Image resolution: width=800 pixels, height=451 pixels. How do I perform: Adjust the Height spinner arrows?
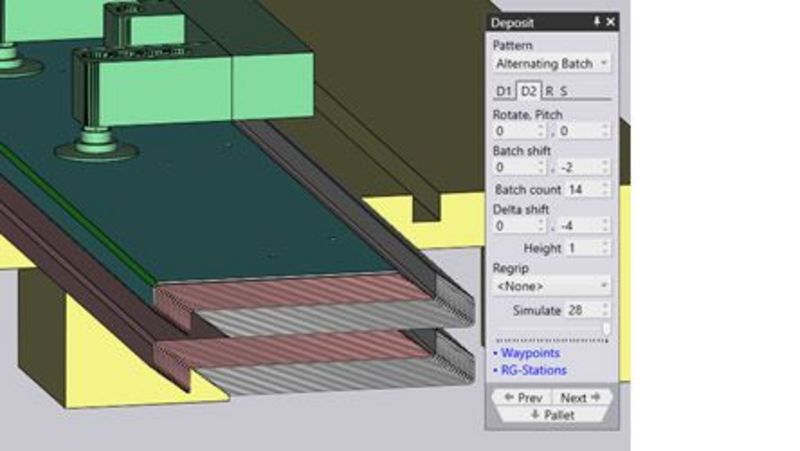(x=605, y=248)
